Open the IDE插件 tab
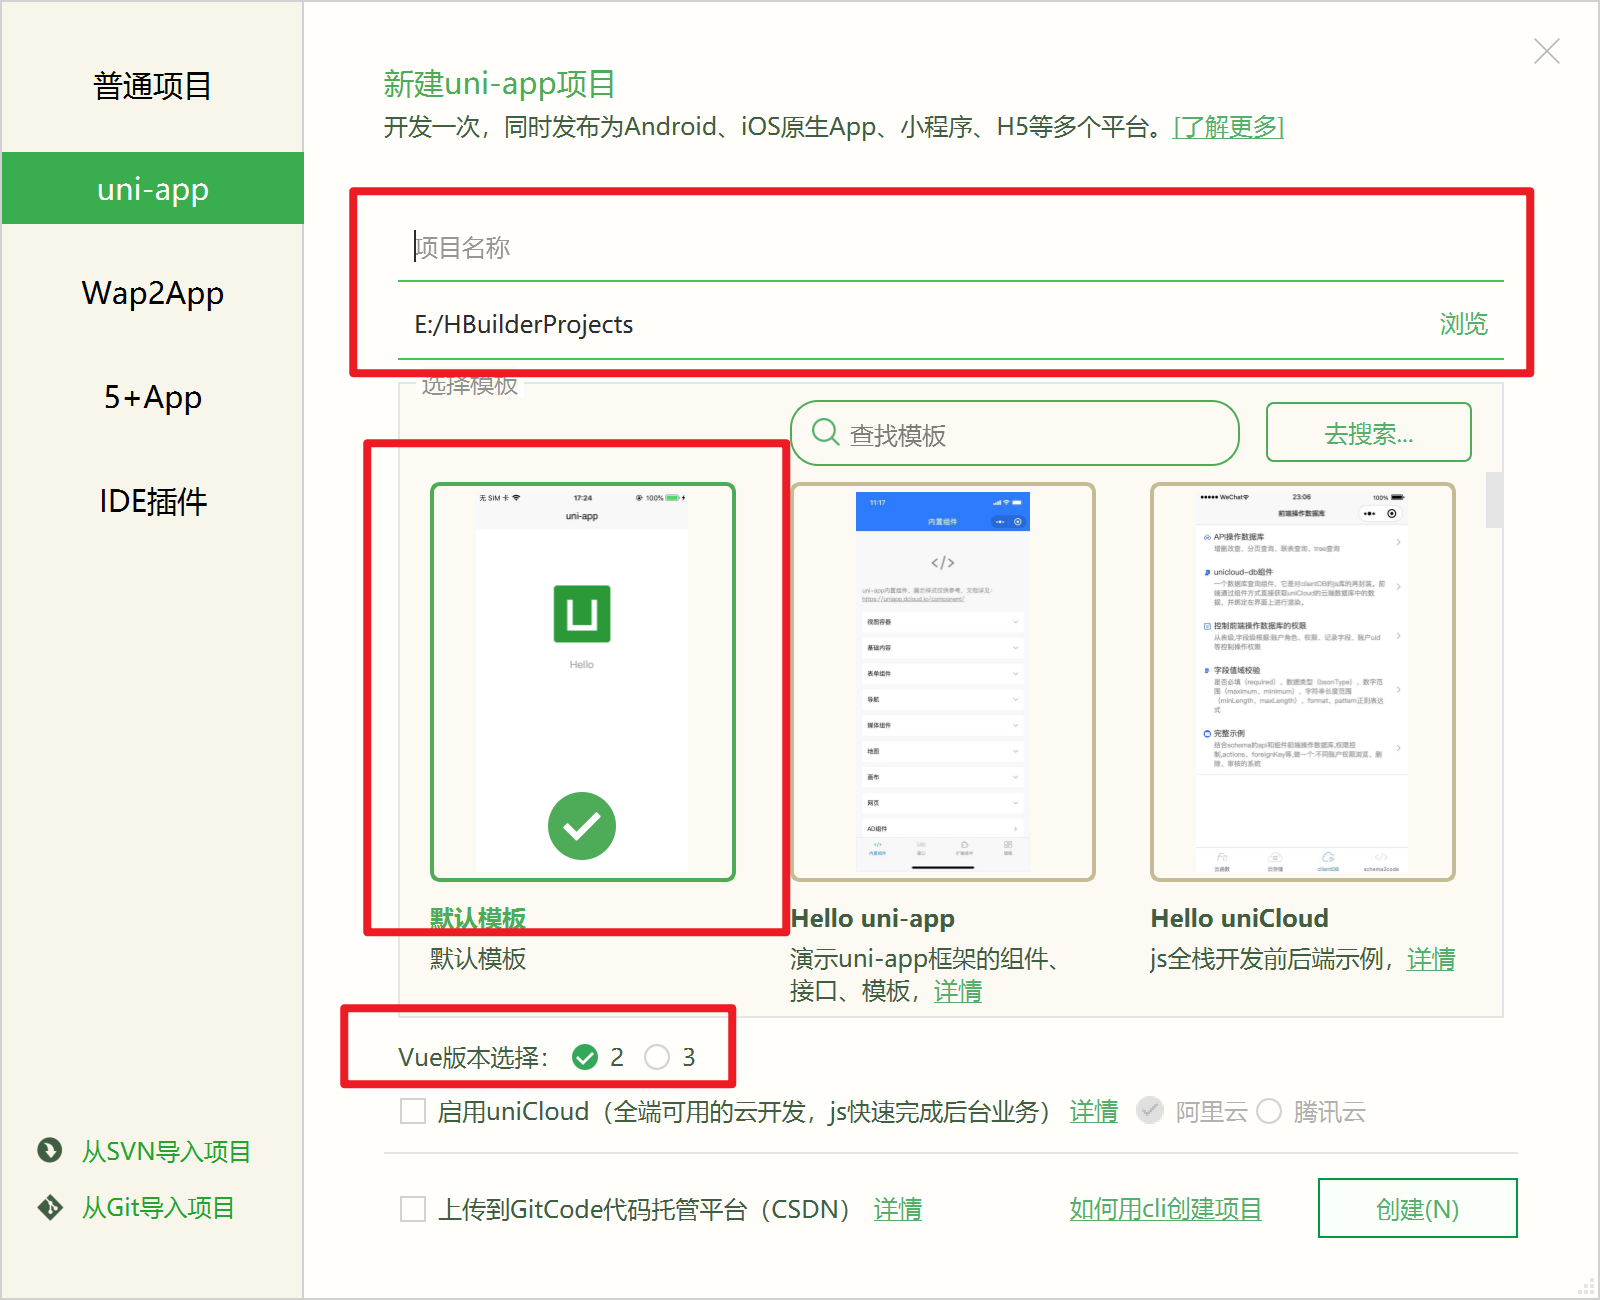The width and height of the screenshot is (1600, 1300). tap(152, 501)
